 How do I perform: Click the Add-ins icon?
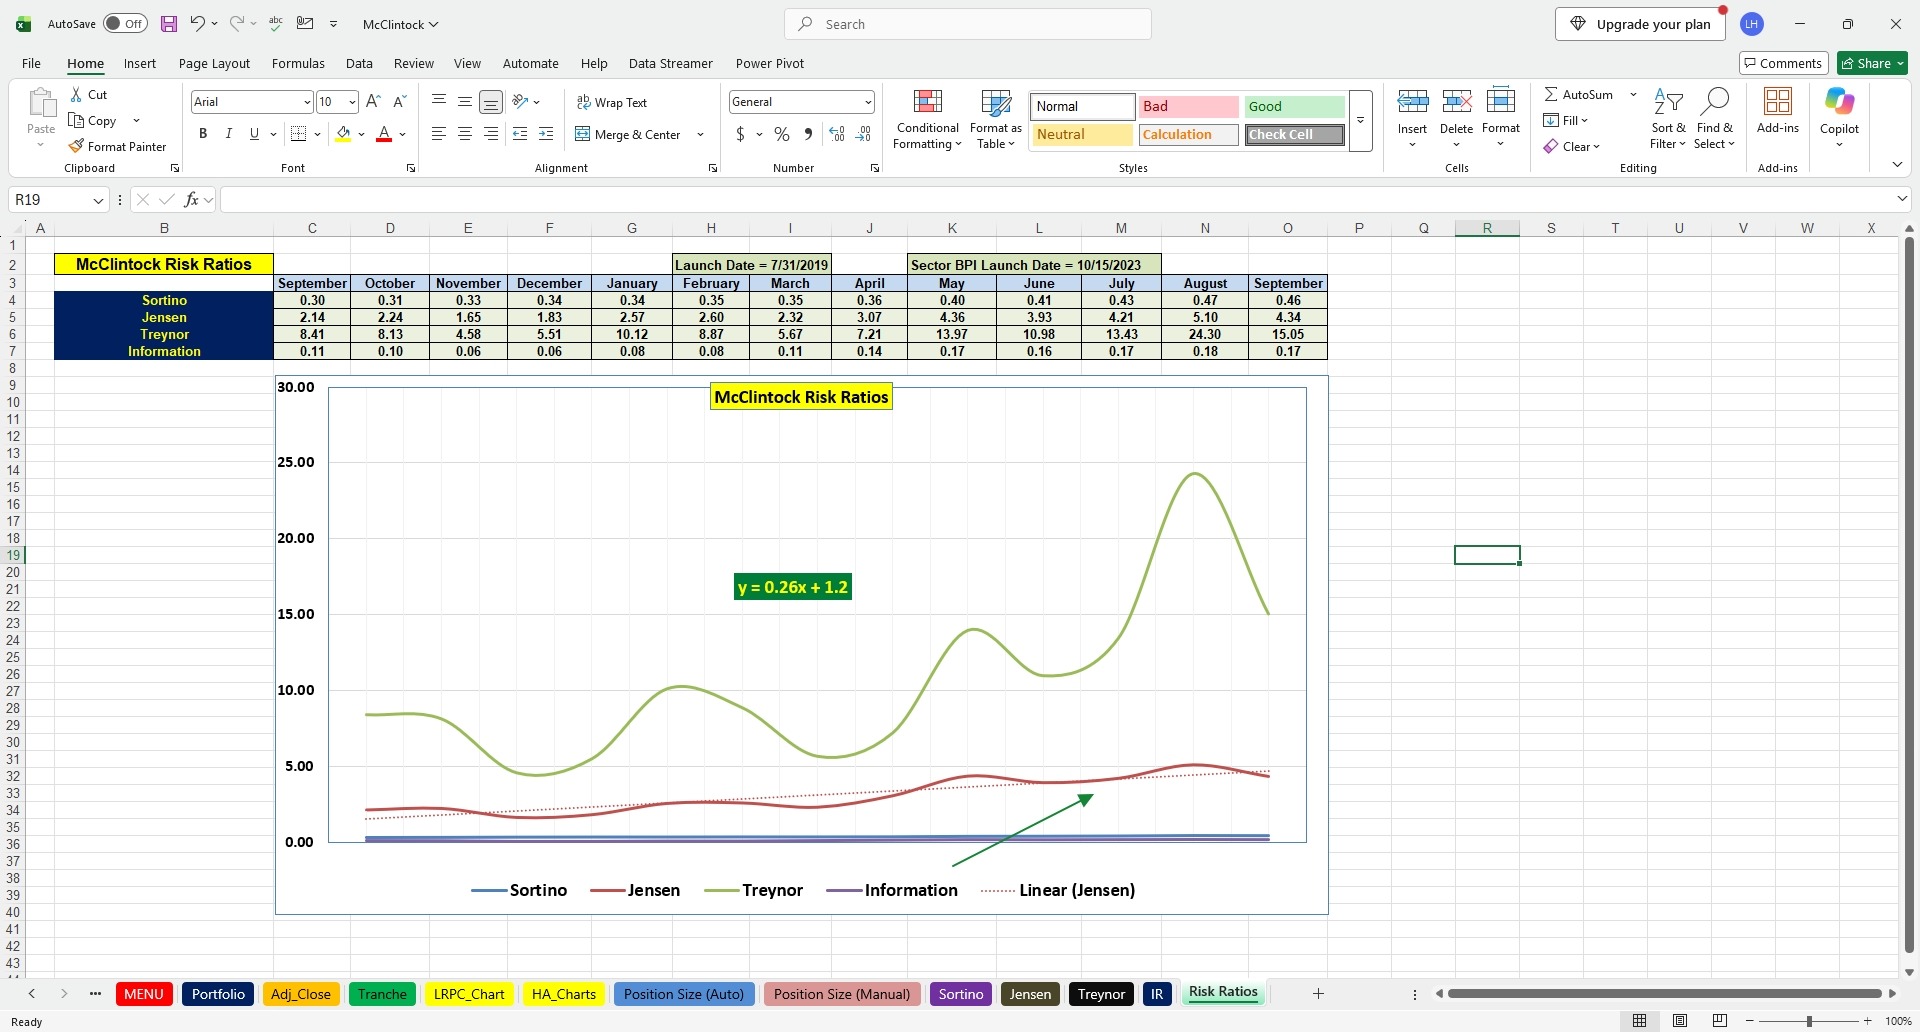point(1777,101)
